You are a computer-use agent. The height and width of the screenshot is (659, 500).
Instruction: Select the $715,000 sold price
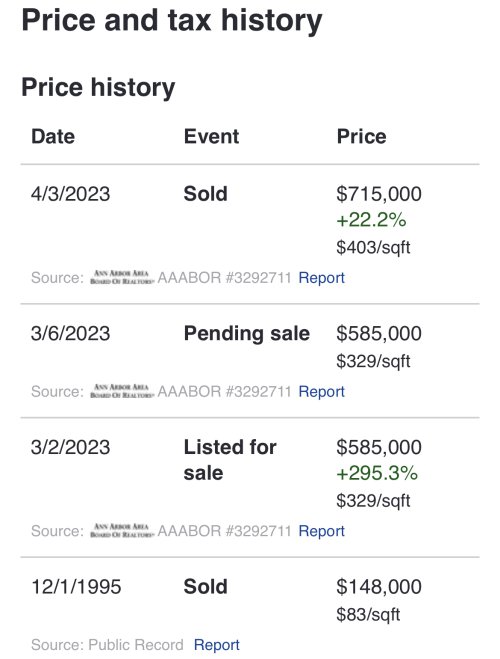click(x=379, y=194)
